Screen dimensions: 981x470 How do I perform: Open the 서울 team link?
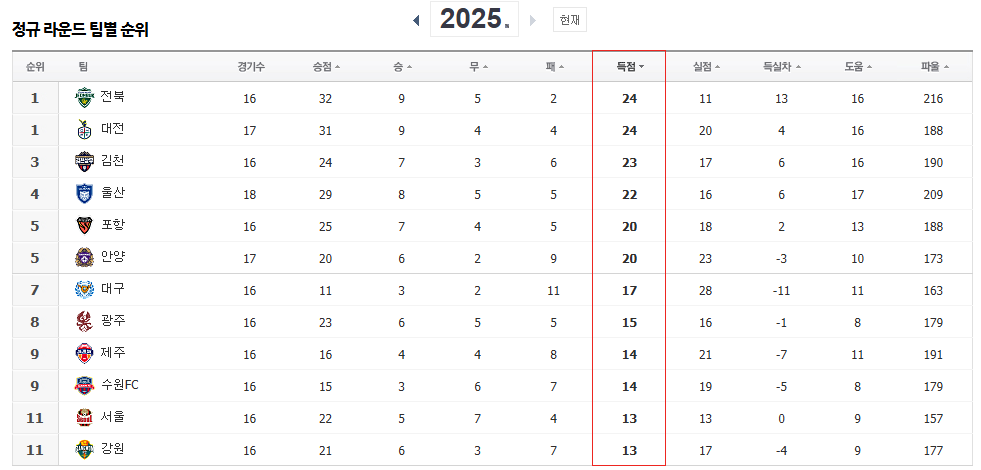(112, 417)
